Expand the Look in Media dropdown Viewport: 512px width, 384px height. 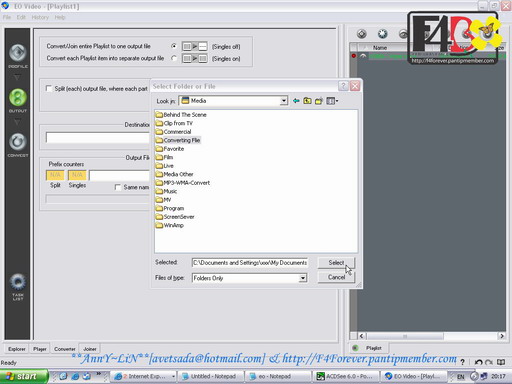coord(284,101)
